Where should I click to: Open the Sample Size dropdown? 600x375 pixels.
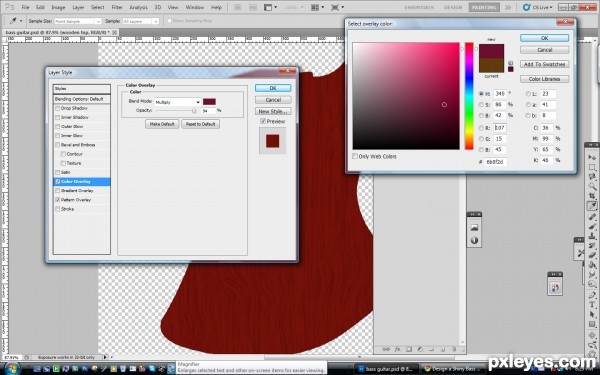[x=77, y=21]
